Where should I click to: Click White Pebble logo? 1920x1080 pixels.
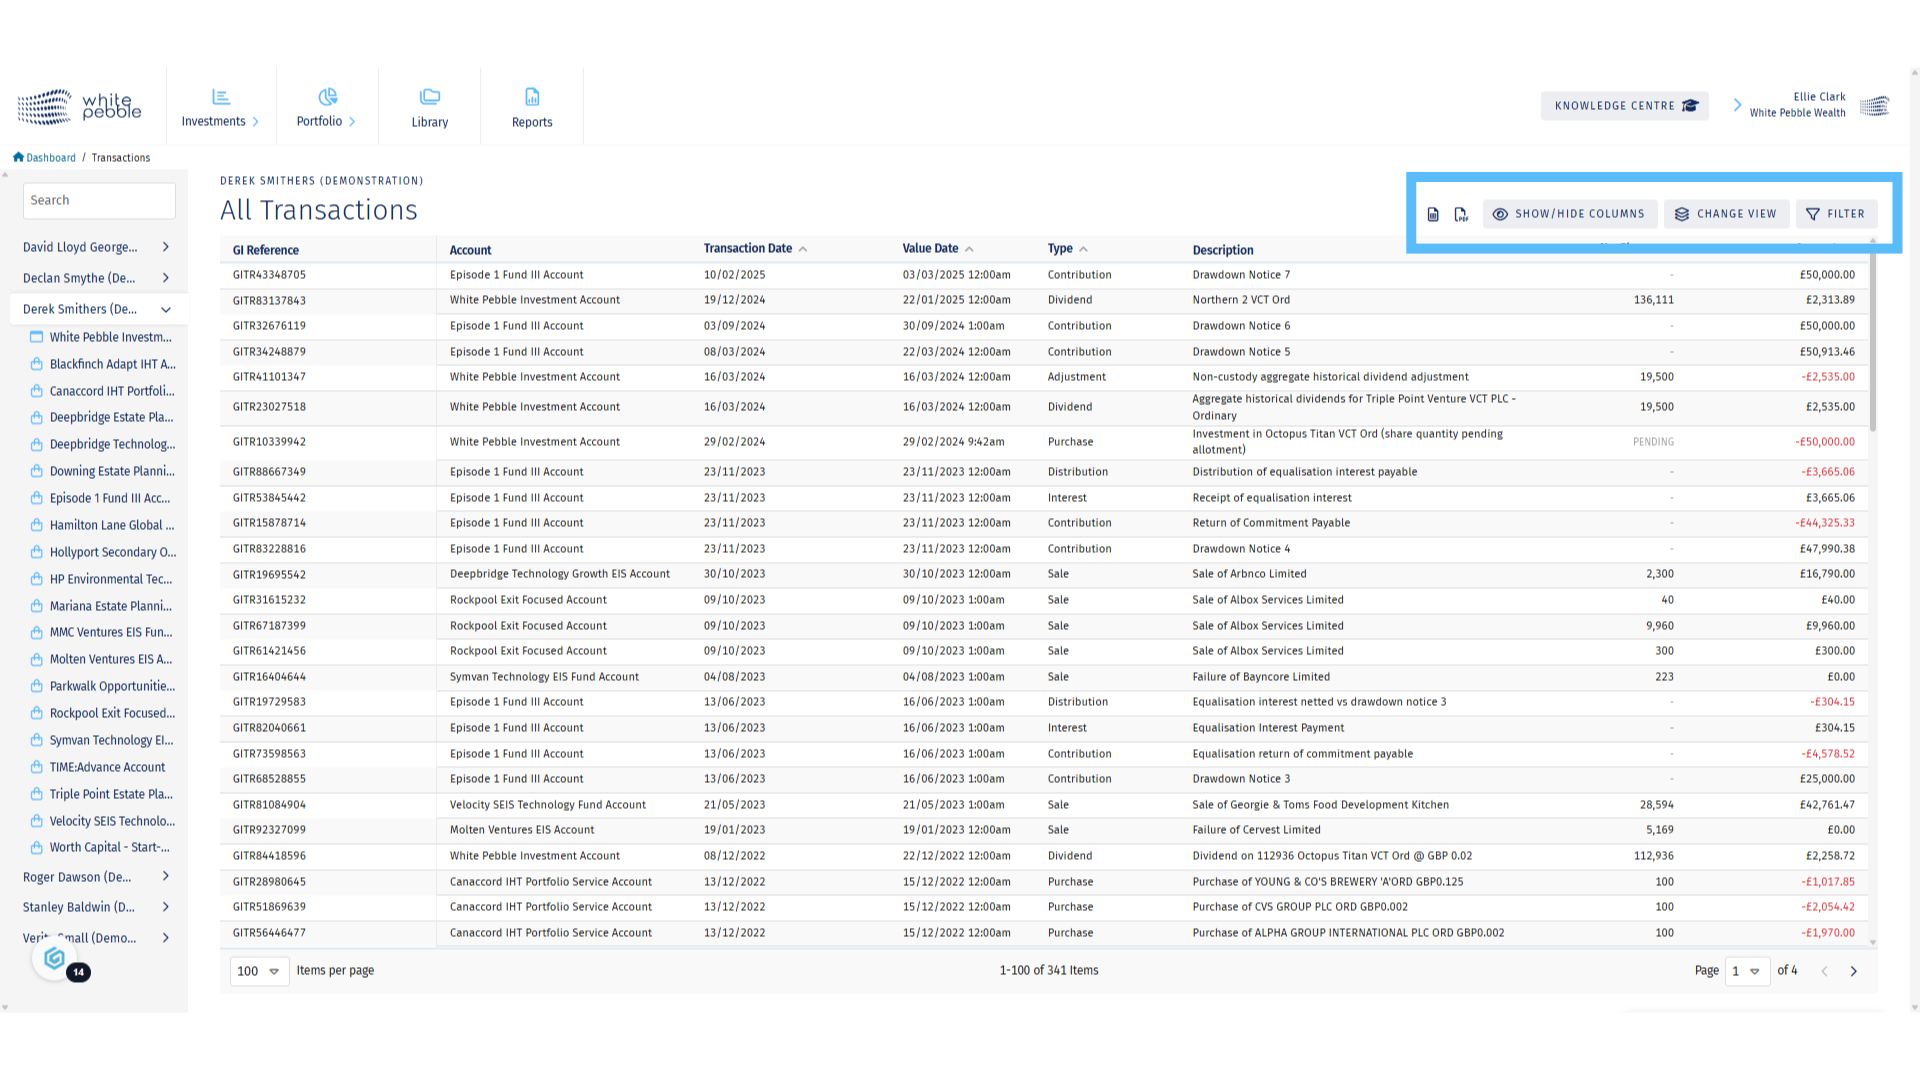(80, 106)
